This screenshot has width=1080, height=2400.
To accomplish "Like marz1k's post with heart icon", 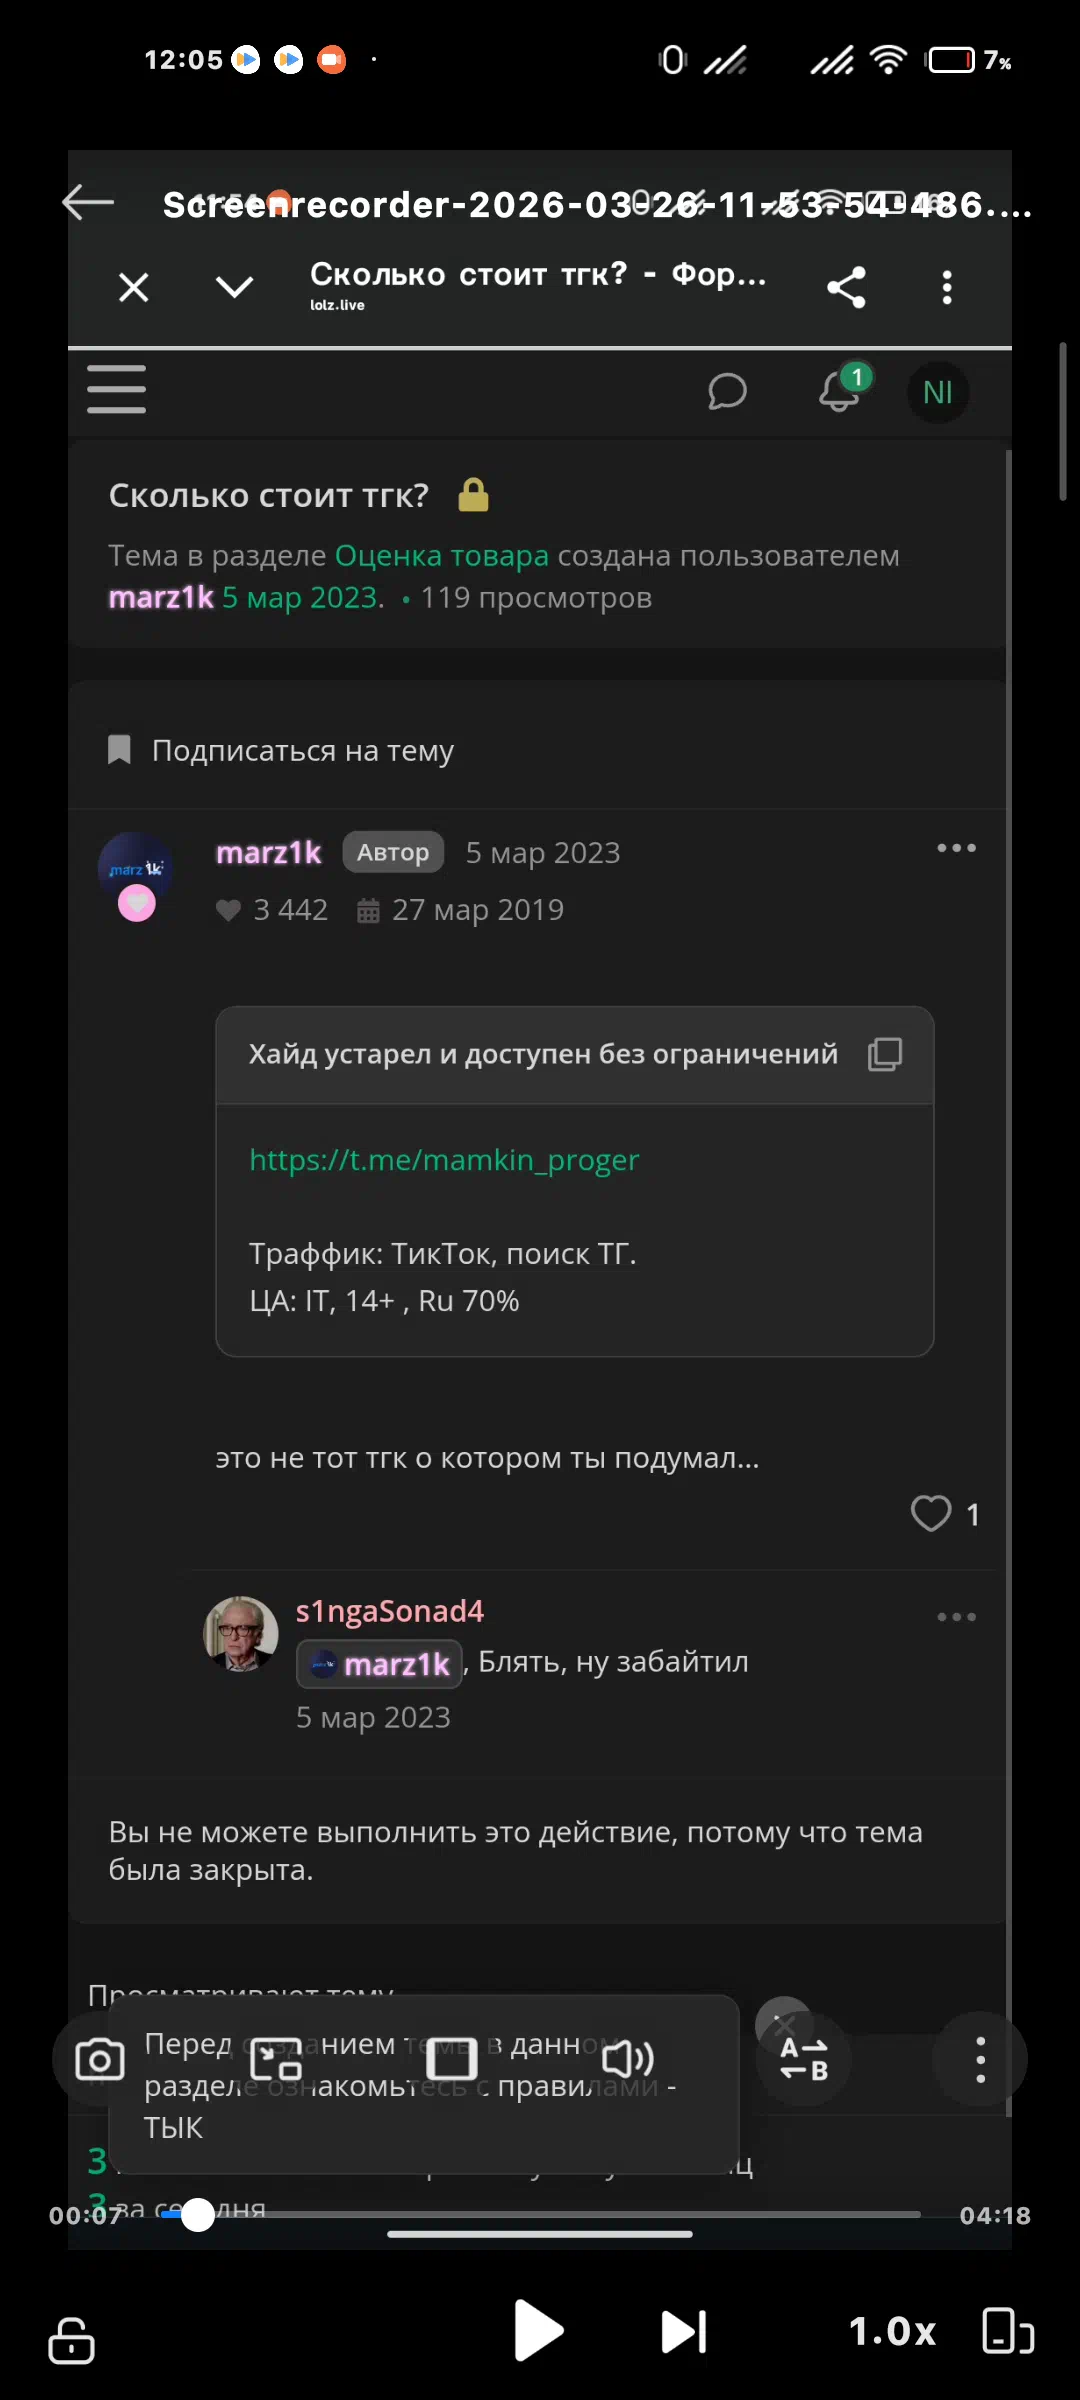I will tap(931, 1513).
